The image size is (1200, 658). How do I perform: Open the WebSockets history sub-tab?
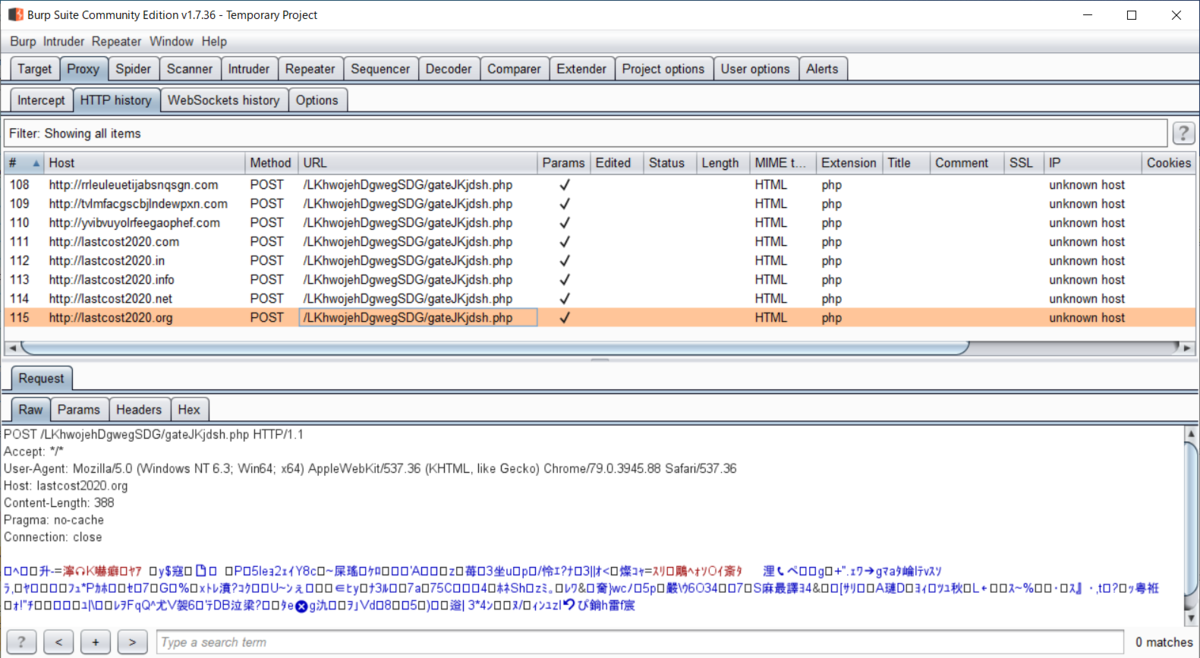coord(224,100)
